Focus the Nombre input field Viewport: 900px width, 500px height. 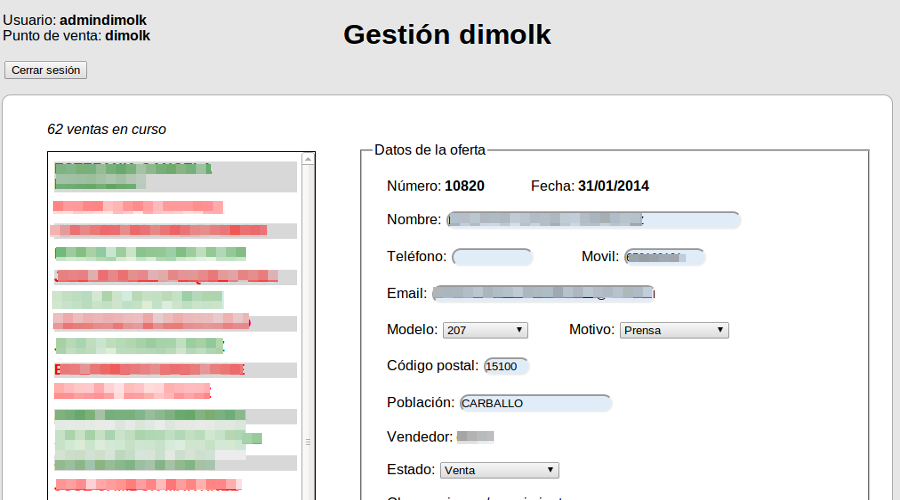pos(593,220)
